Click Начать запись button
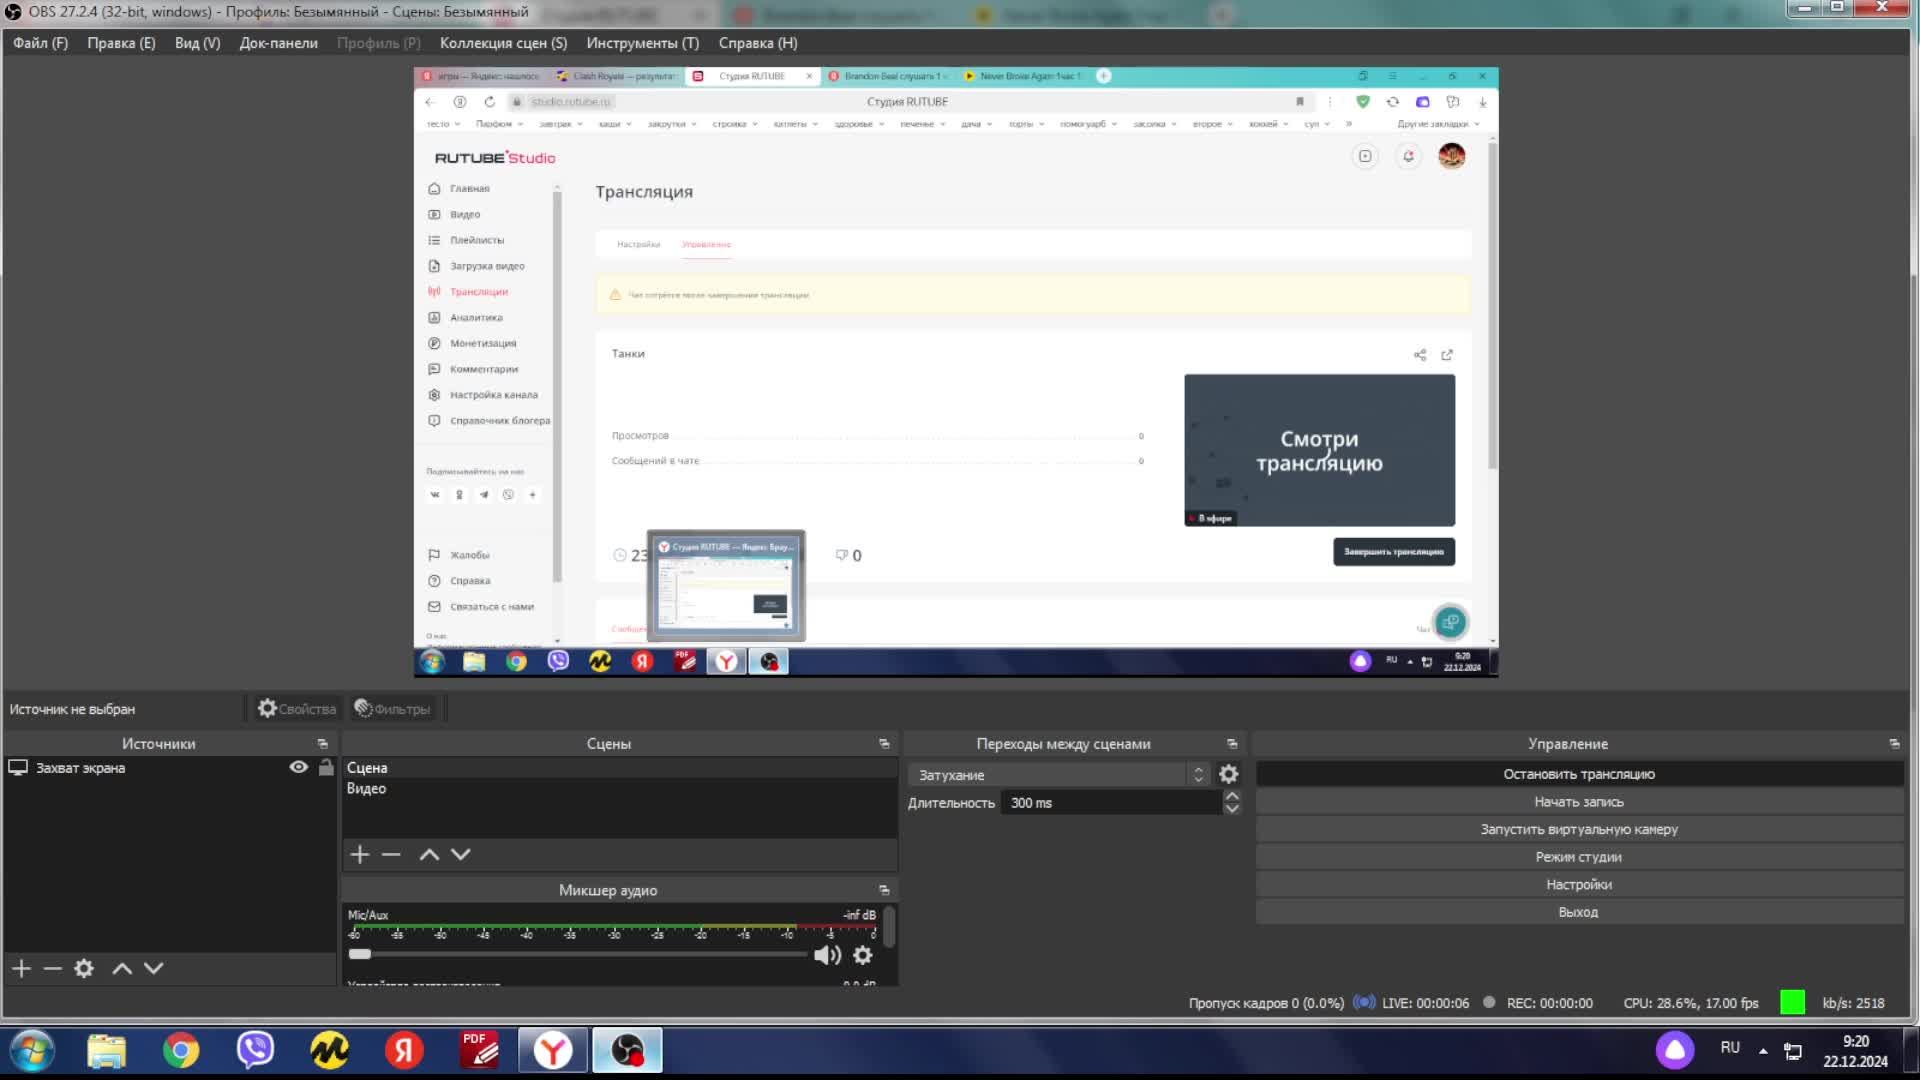The width and height of the screenshot is (1920, 1080). click(x=1579, y=802)
